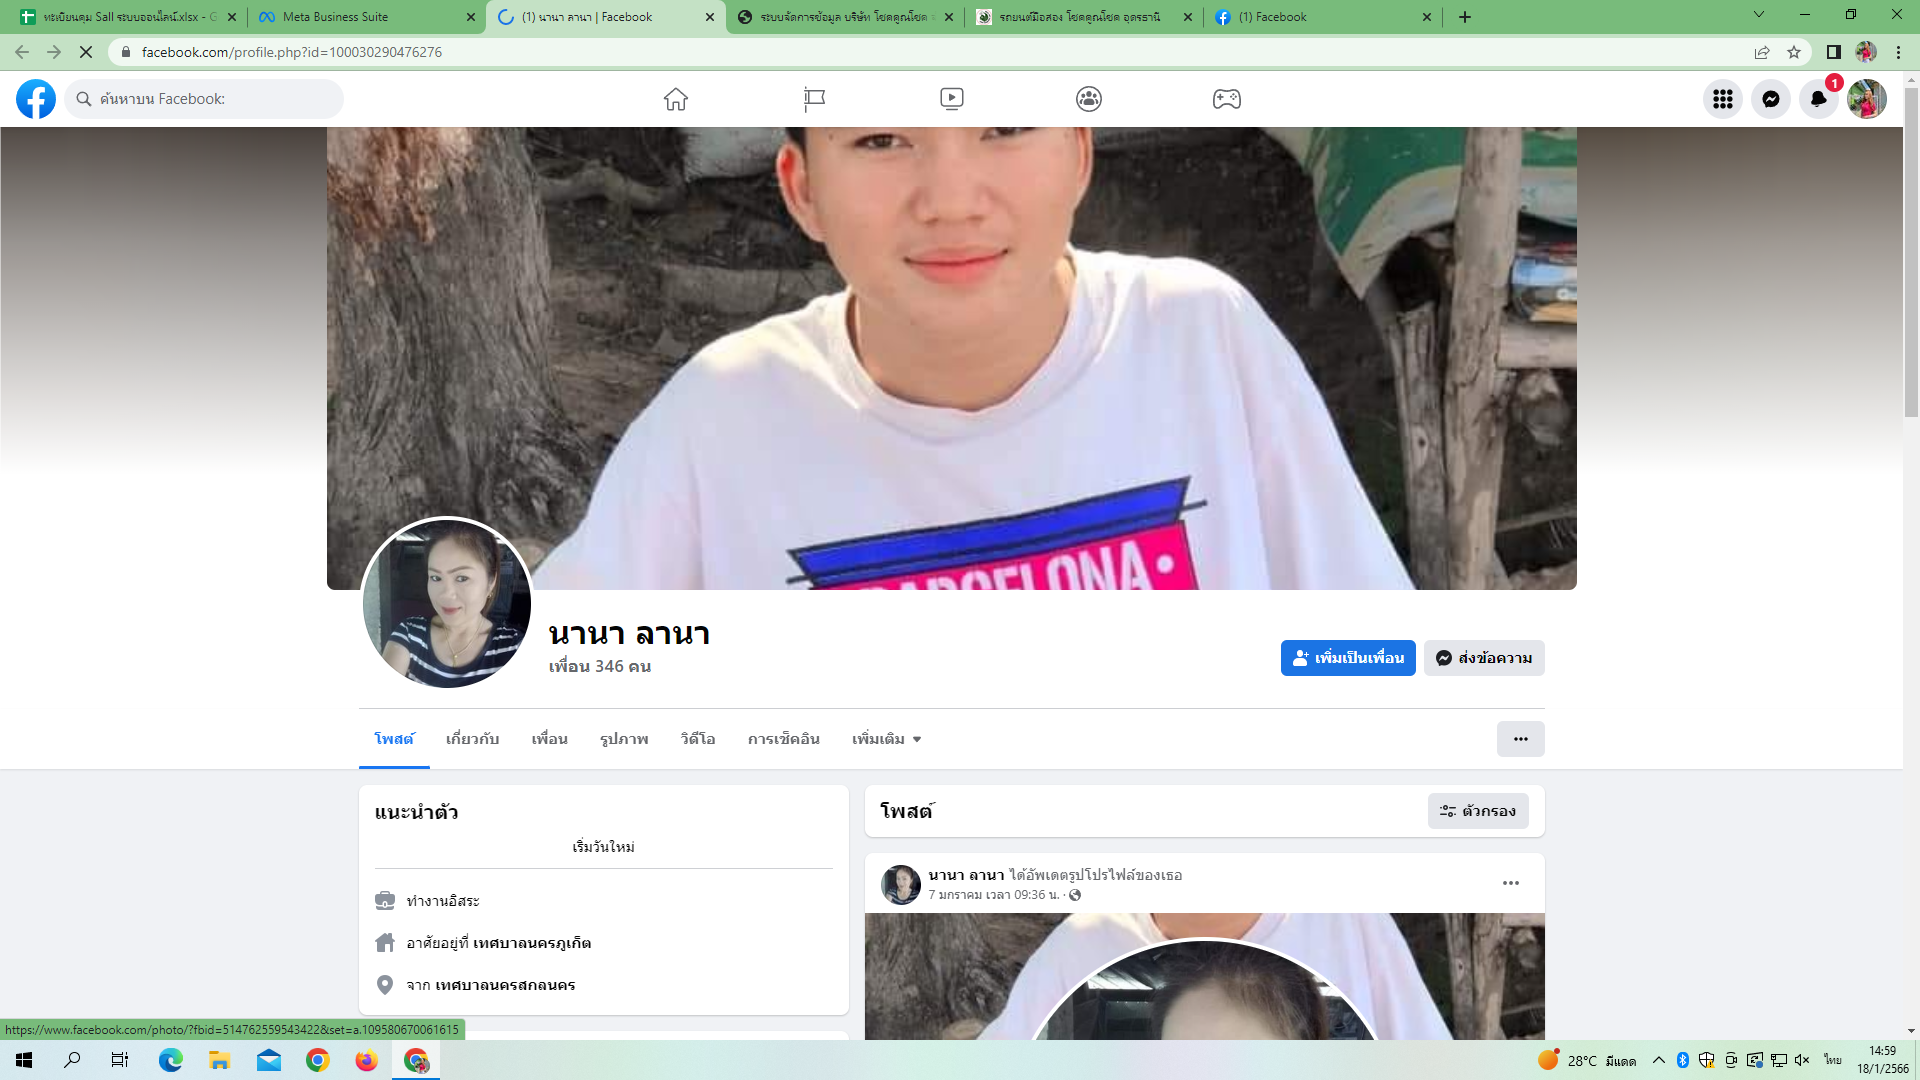Screen dimensions: 1920x1080
Task: Click the Facebook logo
Action: tap(36, 99)
